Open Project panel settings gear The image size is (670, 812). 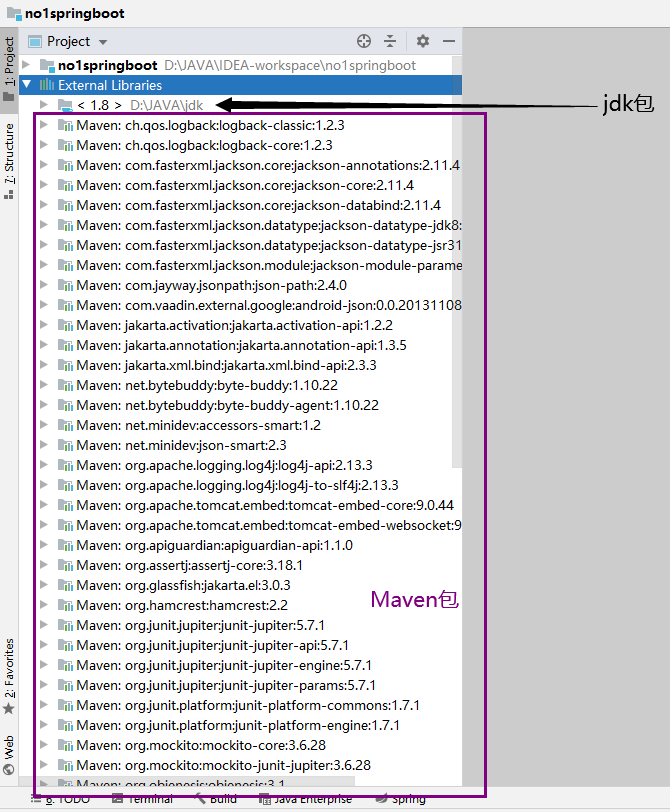423,41
